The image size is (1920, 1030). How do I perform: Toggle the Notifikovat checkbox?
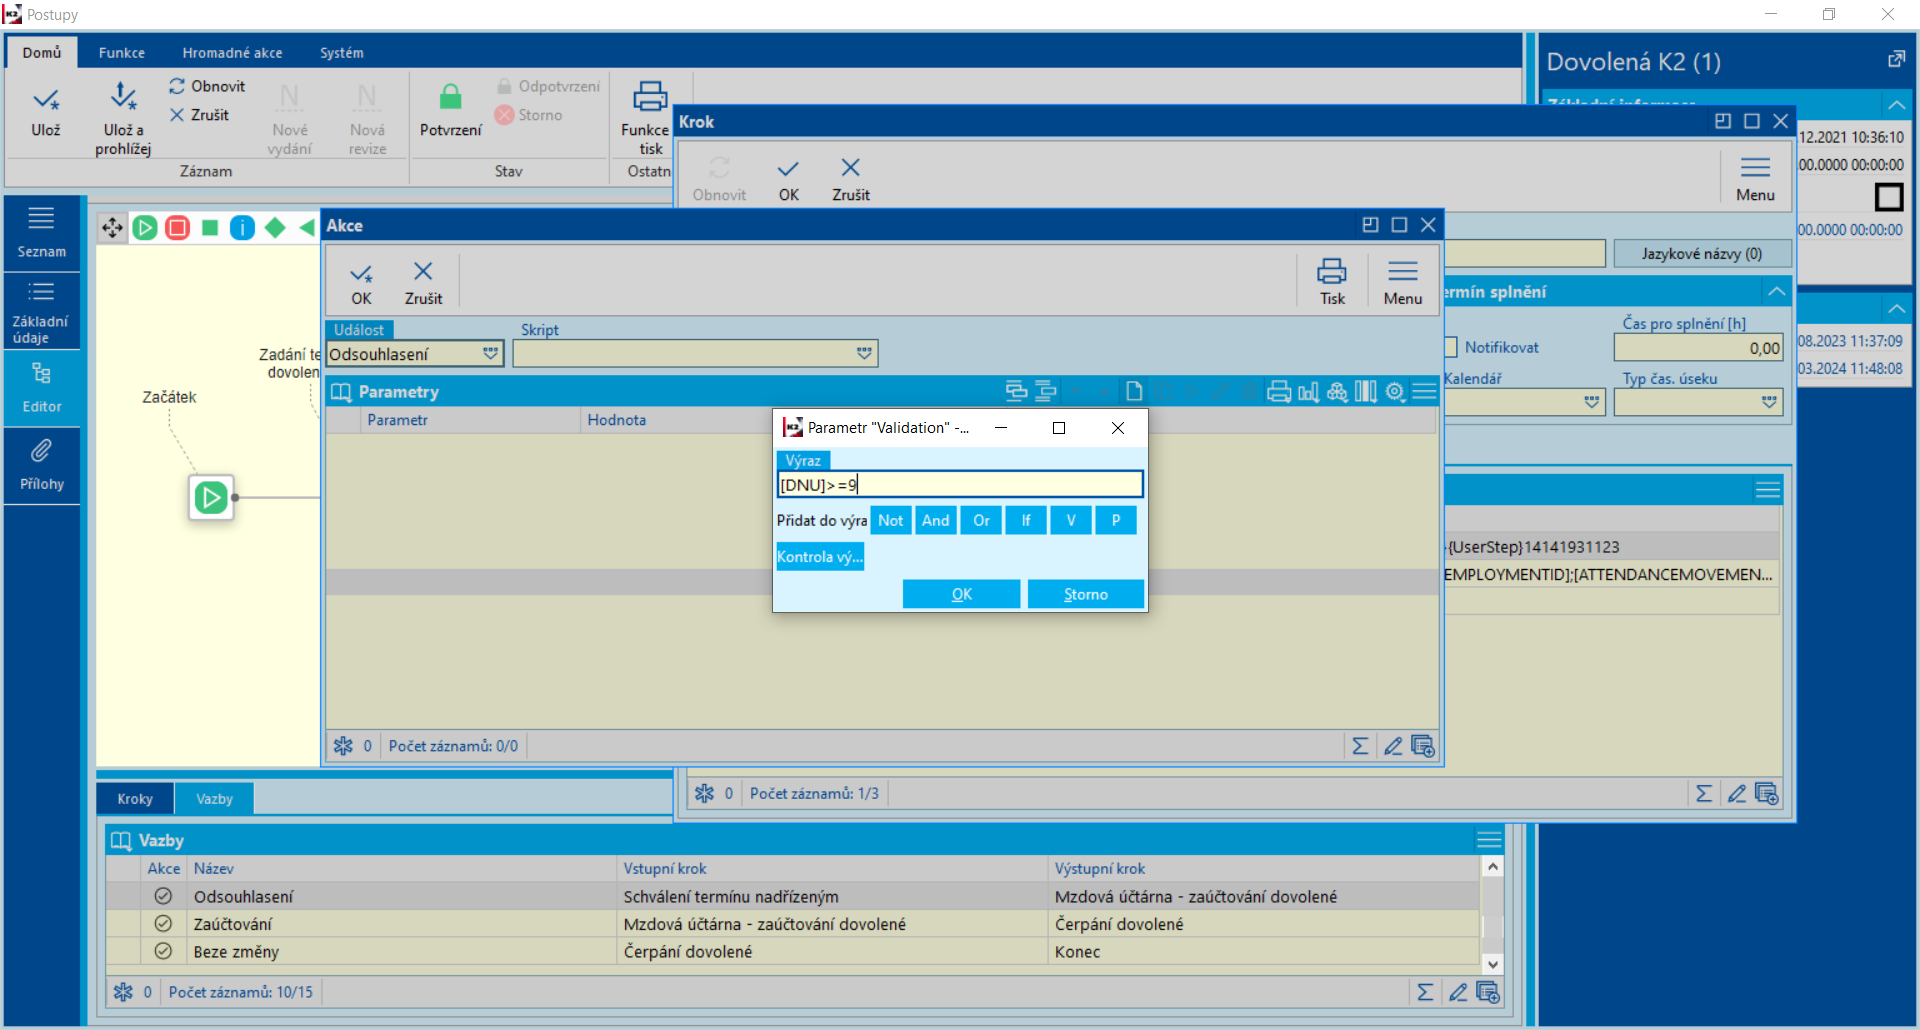[1450, 348]
